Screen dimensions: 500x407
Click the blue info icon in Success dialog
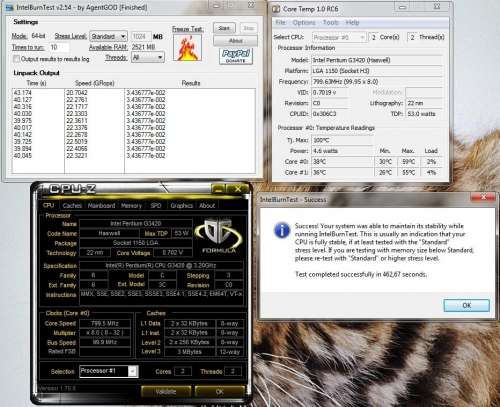(x=282, y=230)
